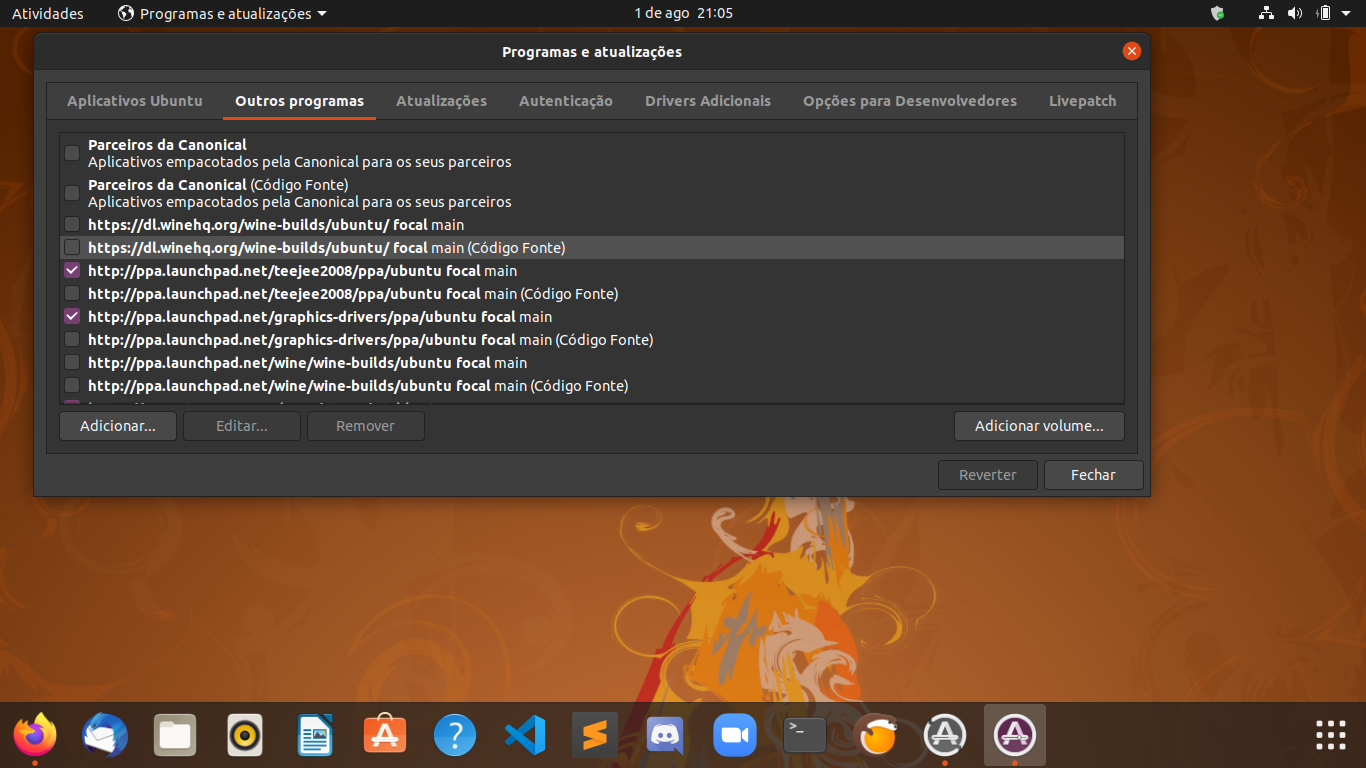Enable wine-builds PPA focal main checkbox
The width and height of the screenshot is (1366, 768).
pos(72,363)
